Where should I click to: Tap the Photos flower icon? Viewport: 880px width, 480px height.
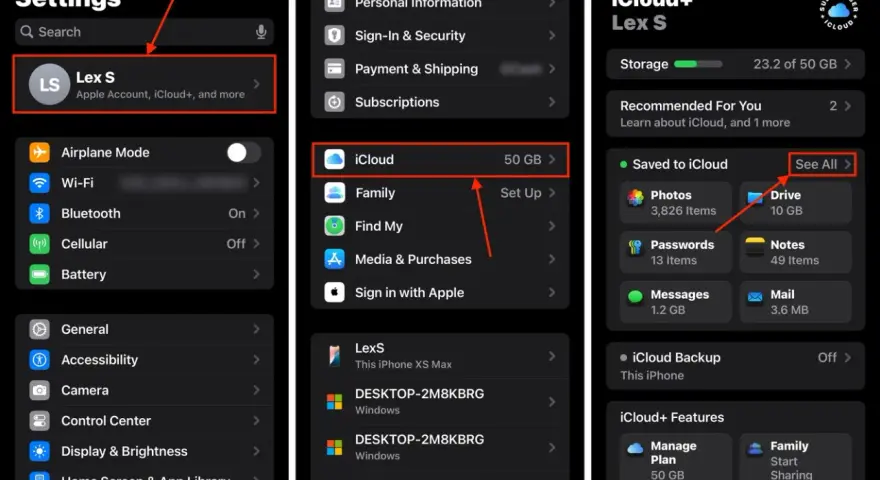click(635, 198)
